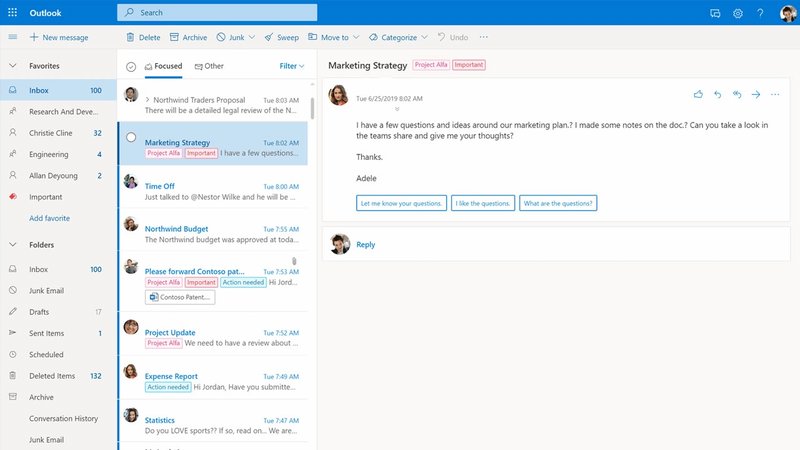Open Settings gear icon in header
The width and height of the screenshot is (800, 450).
point(738,13)
